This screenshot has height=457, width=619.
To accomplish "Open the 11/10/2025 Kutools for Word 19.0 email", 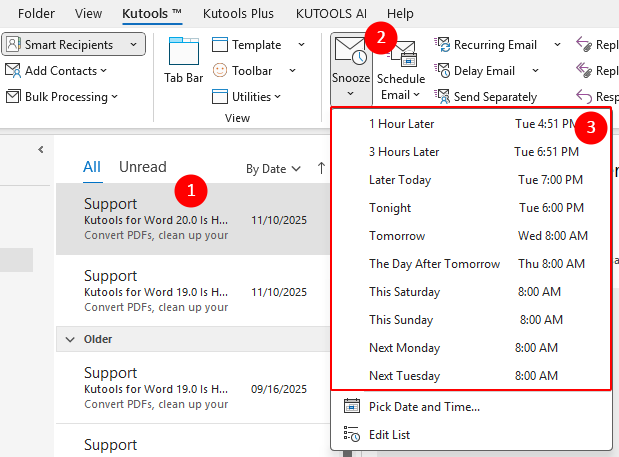I will pyautogui.click(x=193, y=291).
